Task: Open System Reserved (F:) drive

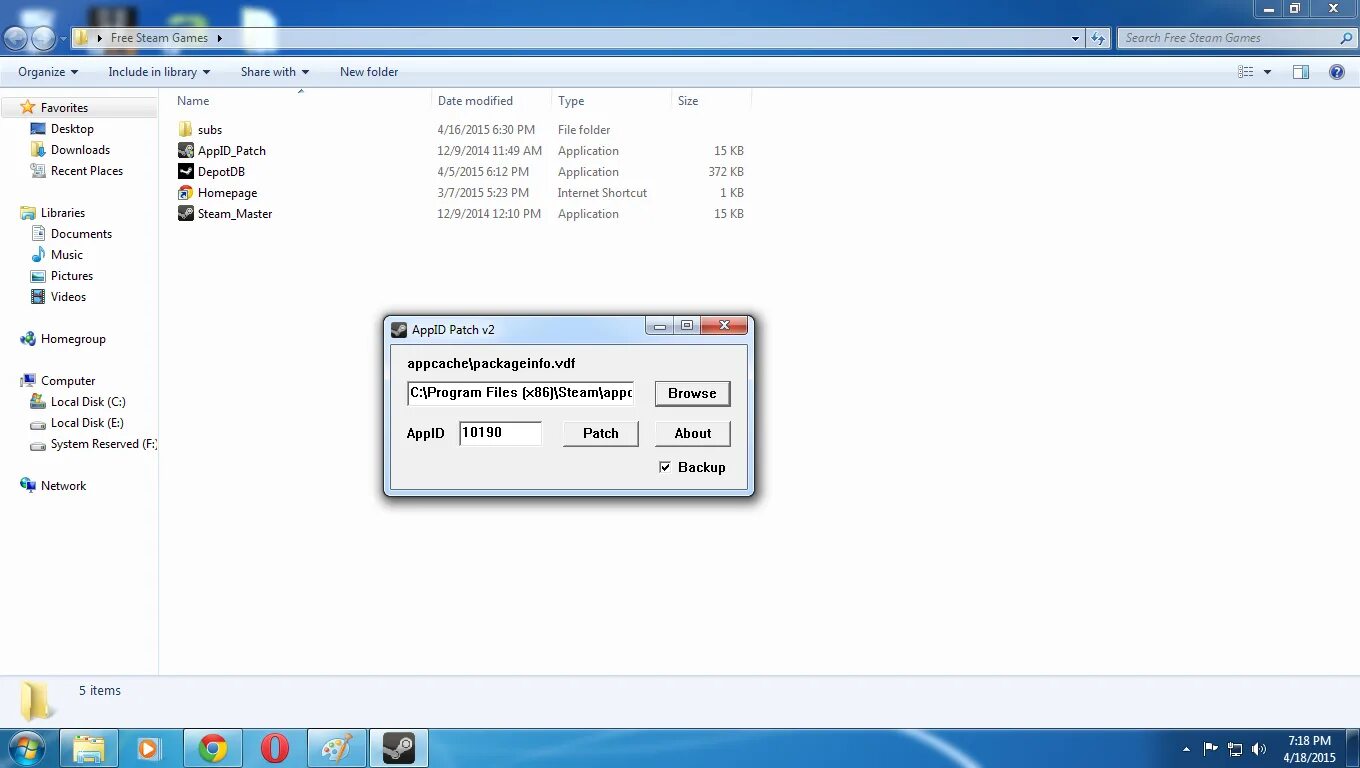Action: coord(104,444)
